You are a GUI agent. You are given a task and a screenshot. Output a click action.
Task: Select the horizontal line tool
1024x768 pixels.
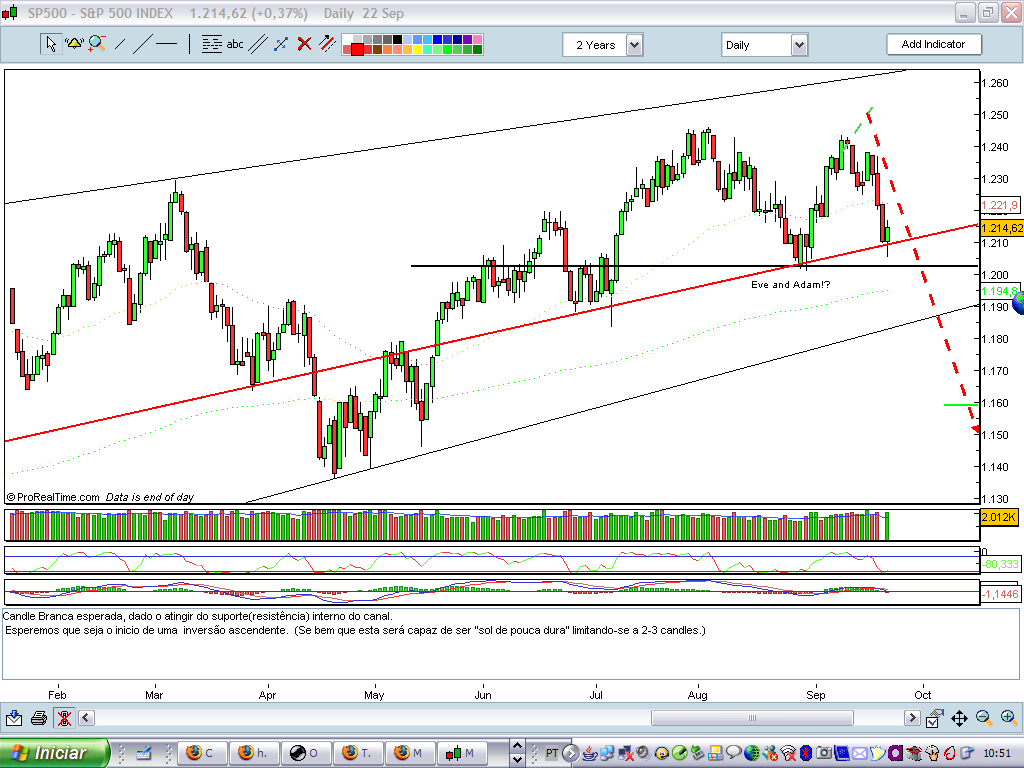click(x=164, y=43)
